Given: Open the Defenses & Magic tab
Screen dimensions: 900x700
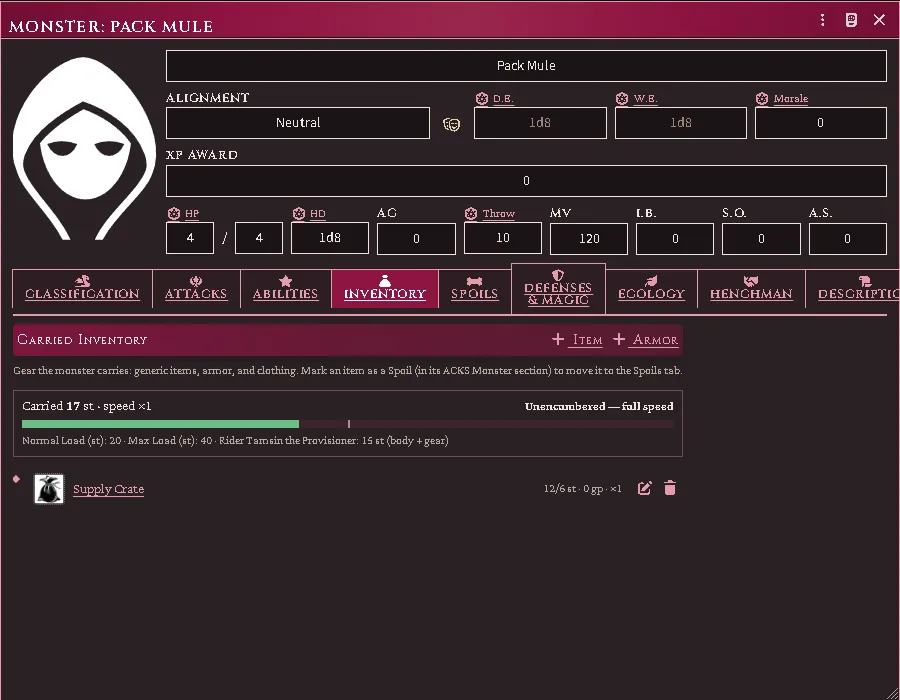Looking at the screenshot, I should [x=558, y=289].
